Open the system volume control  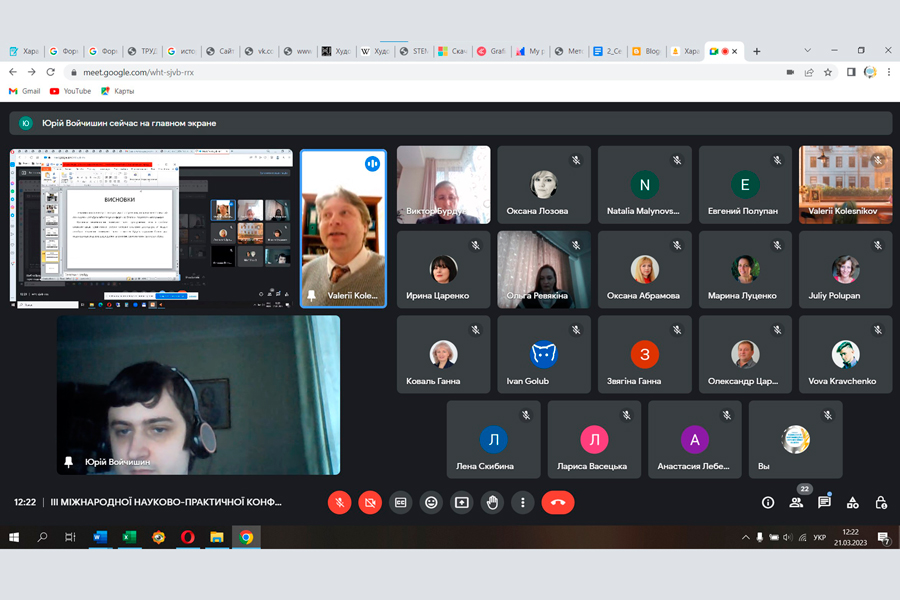click(788, 537)
